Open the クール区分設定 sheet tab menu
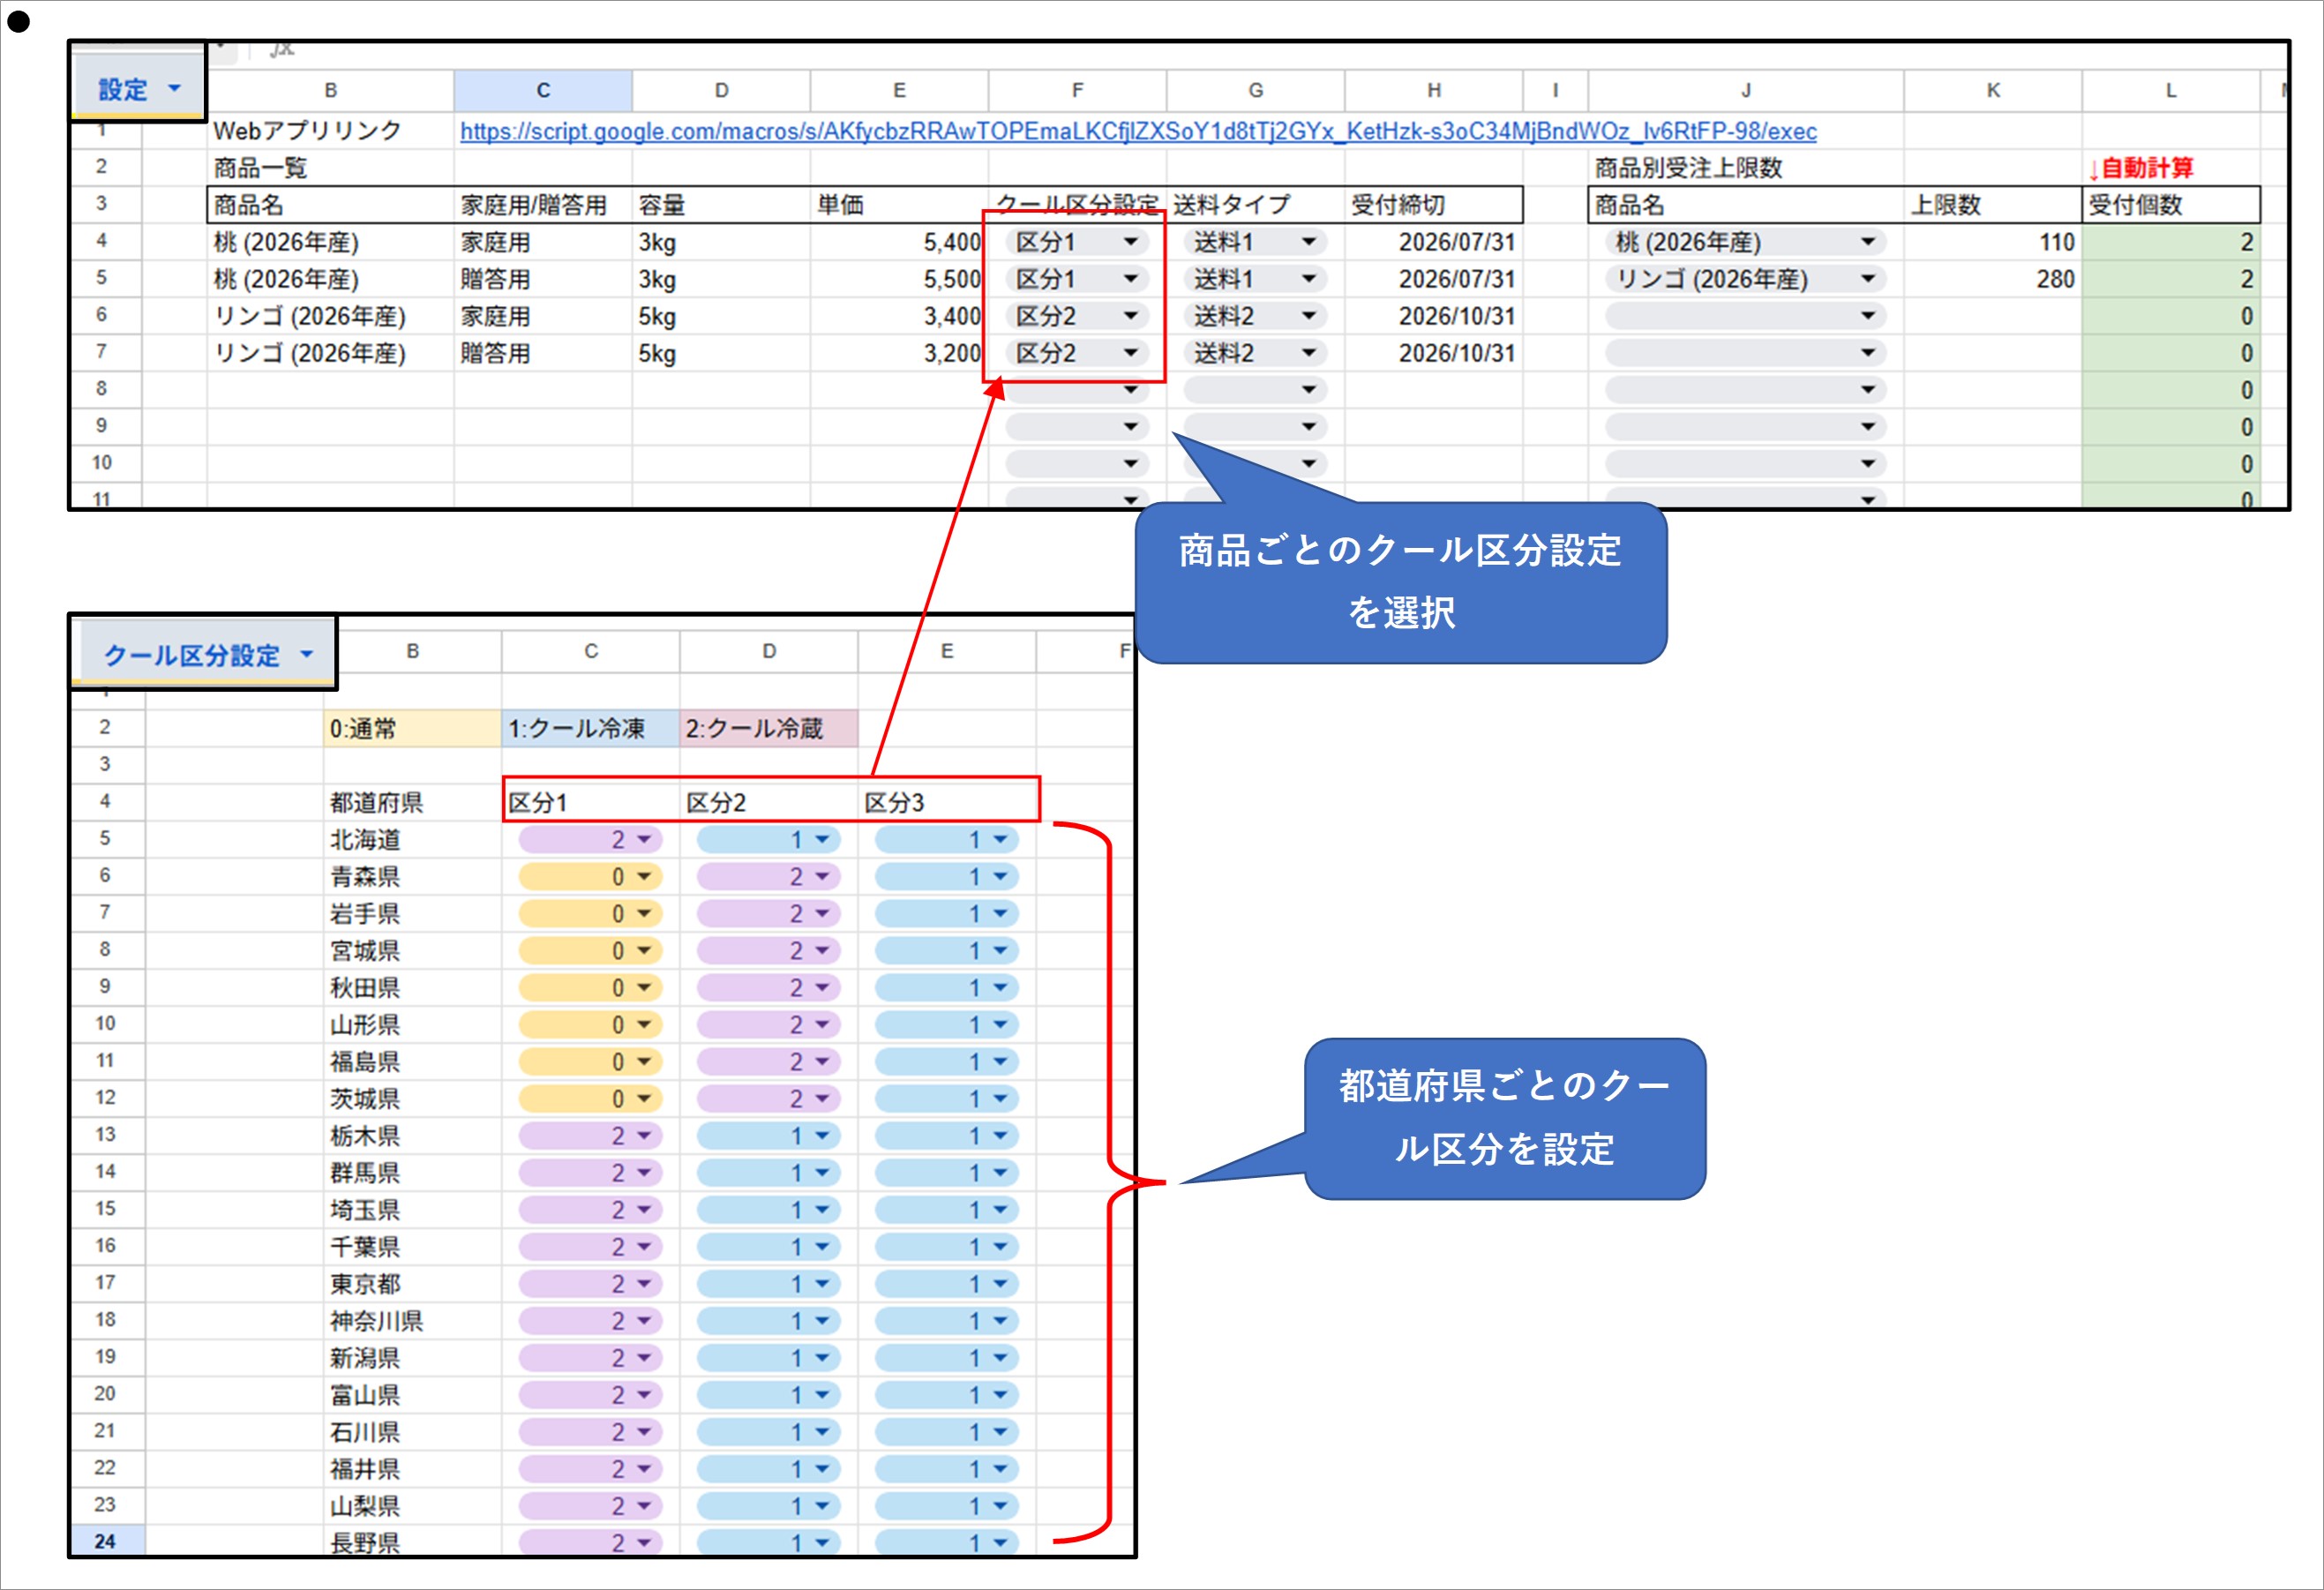The image size is (2324, 1590). [306, 655]
